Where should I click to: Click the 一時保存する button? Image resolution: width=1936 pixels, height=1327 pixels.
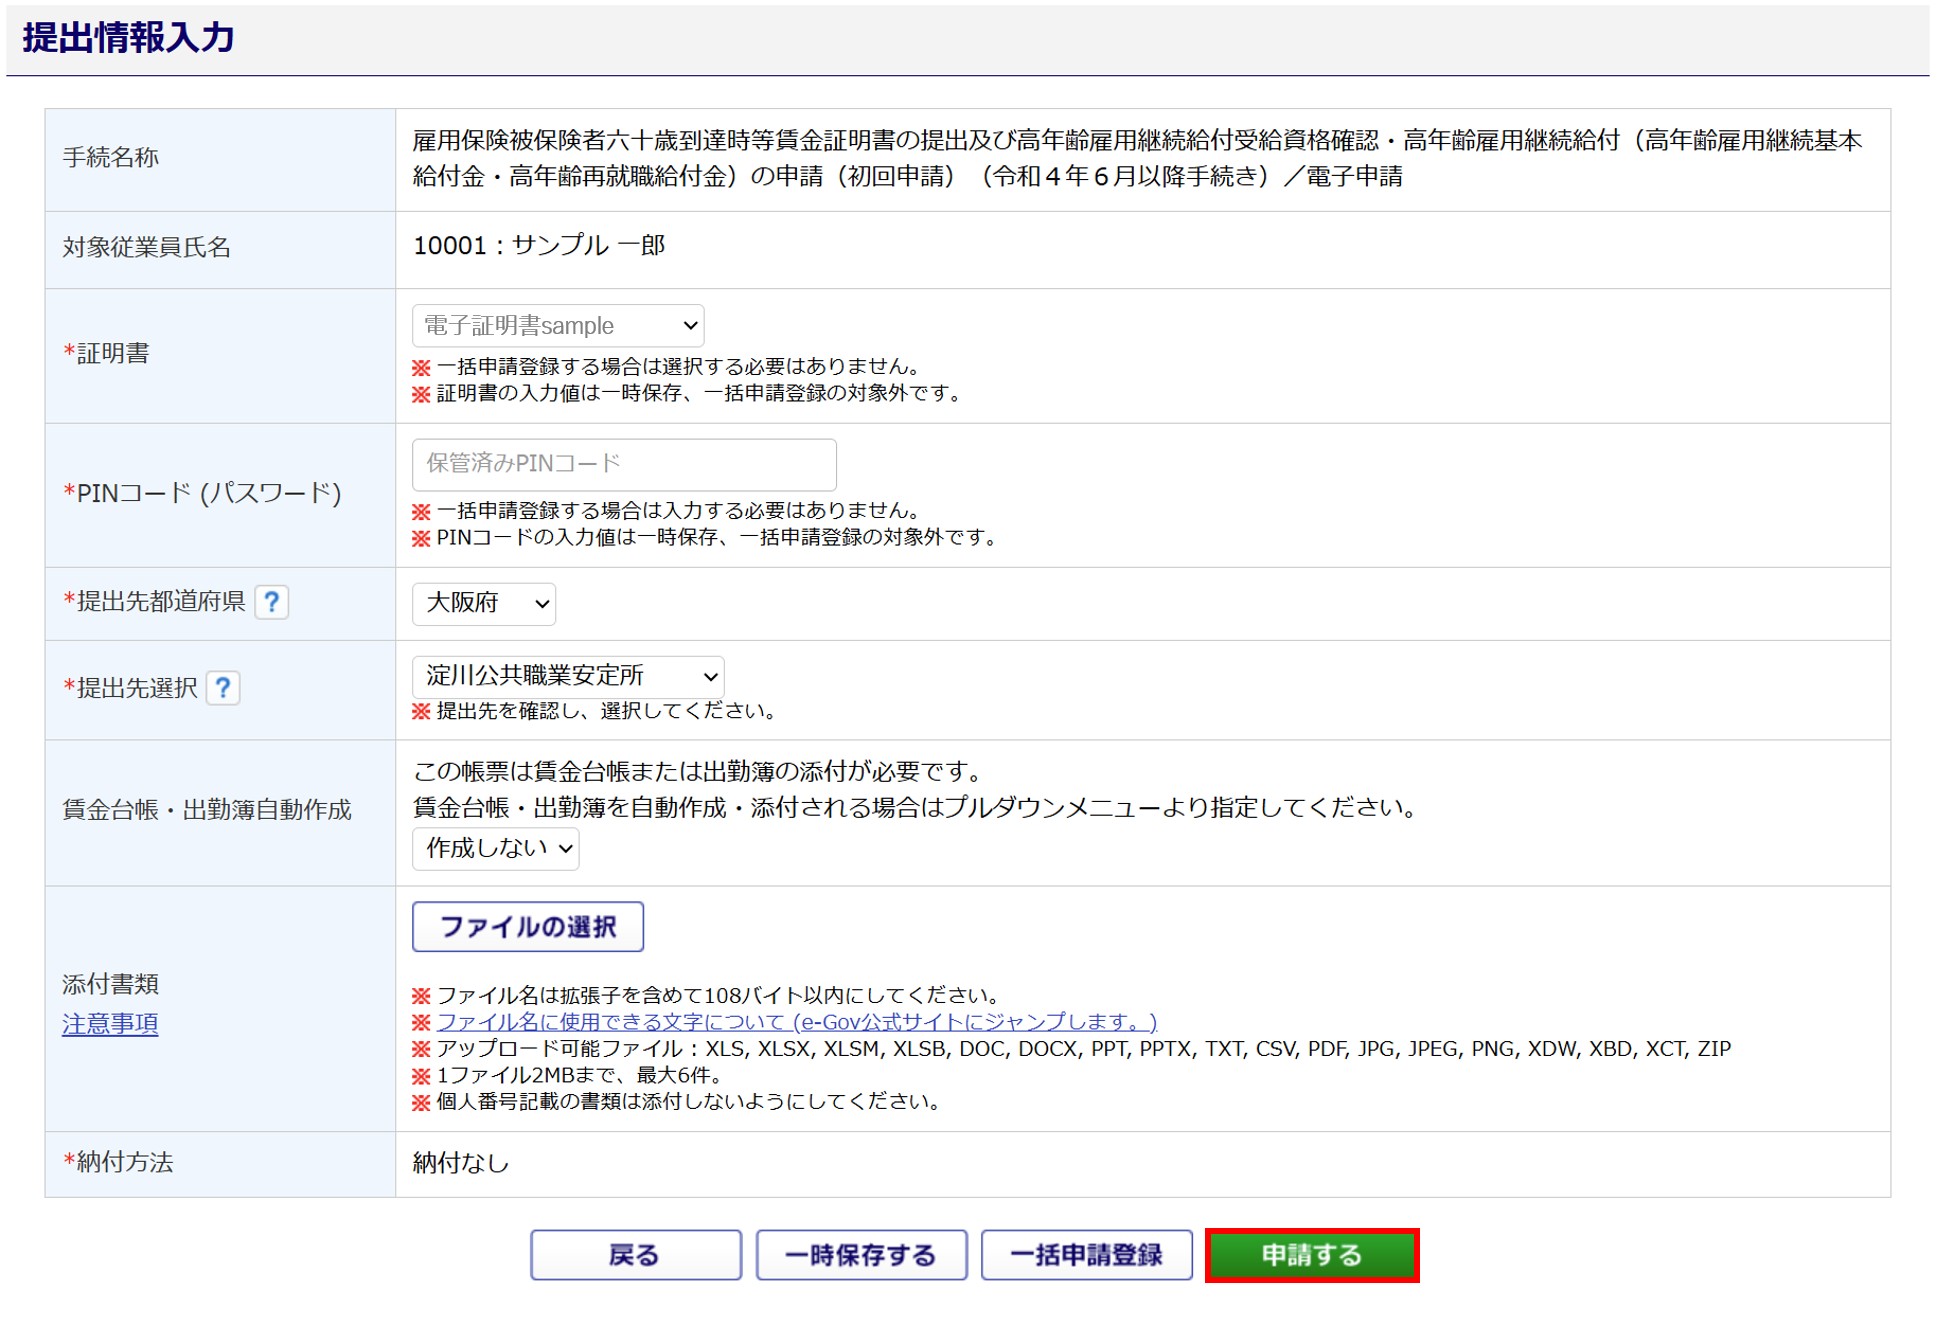861,1255
